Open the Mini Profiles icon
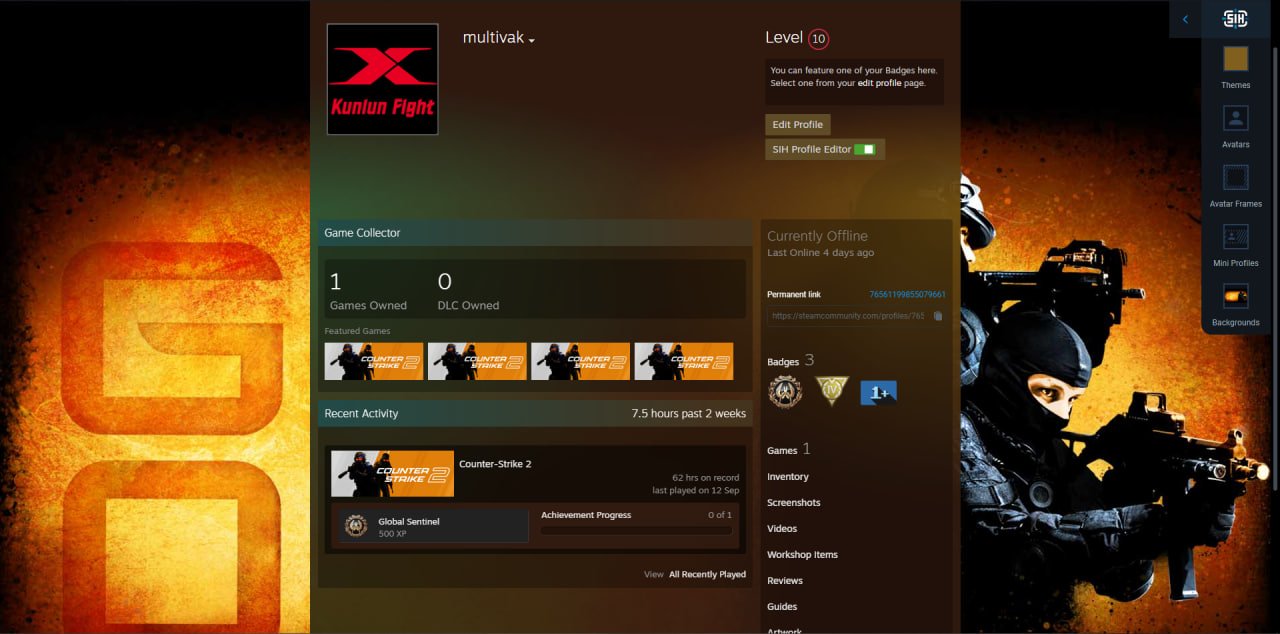Screen dimensions: 1280x634 pos(1235,237)
